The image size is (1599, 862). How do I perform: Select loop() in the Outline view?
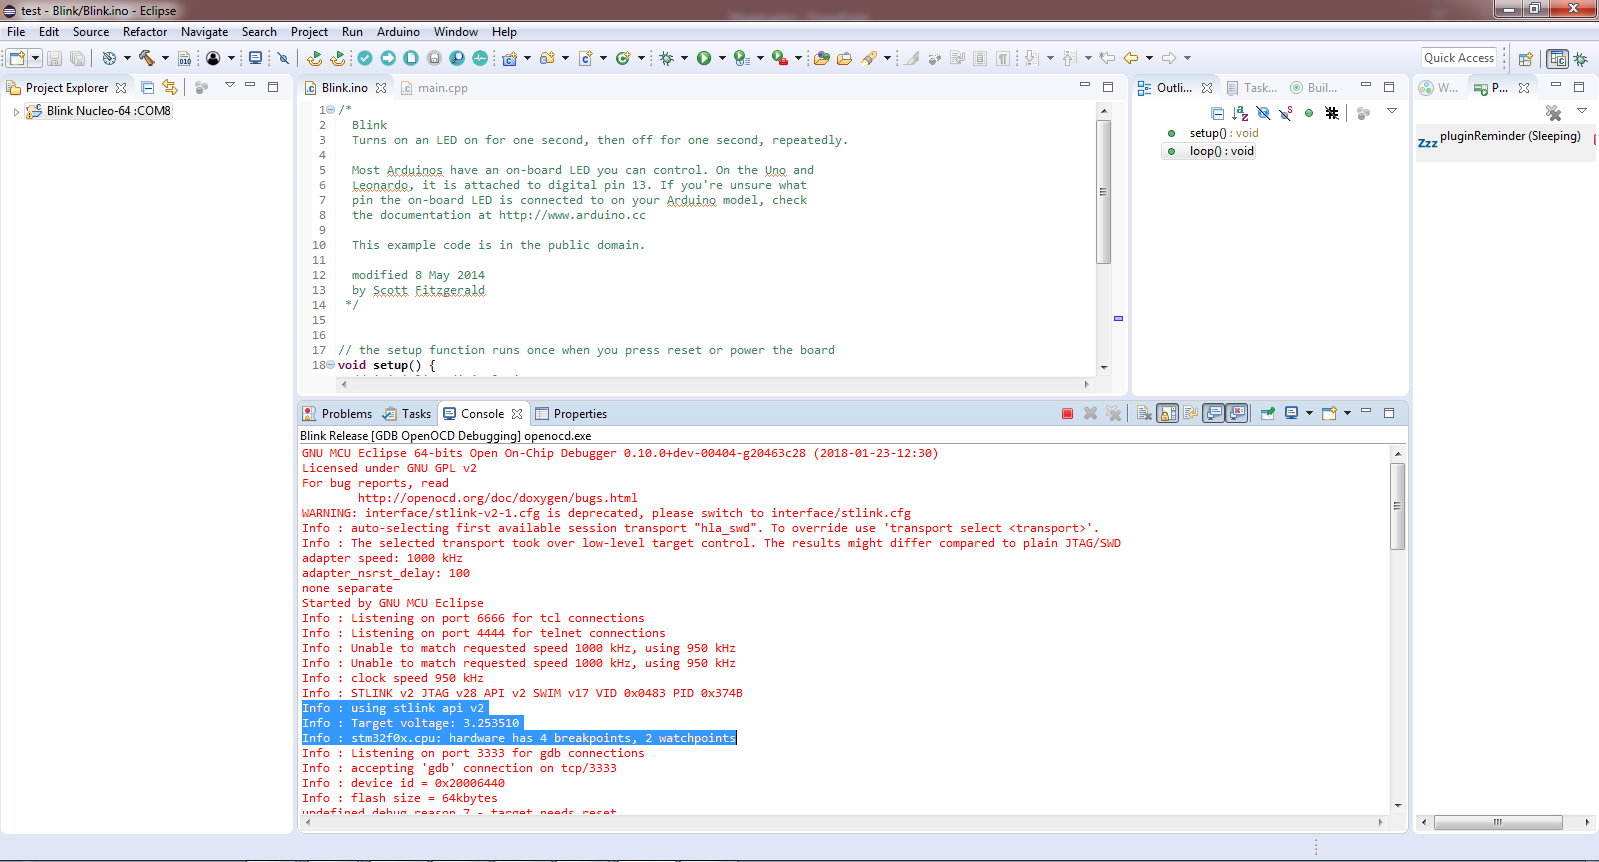(1220, 152)
